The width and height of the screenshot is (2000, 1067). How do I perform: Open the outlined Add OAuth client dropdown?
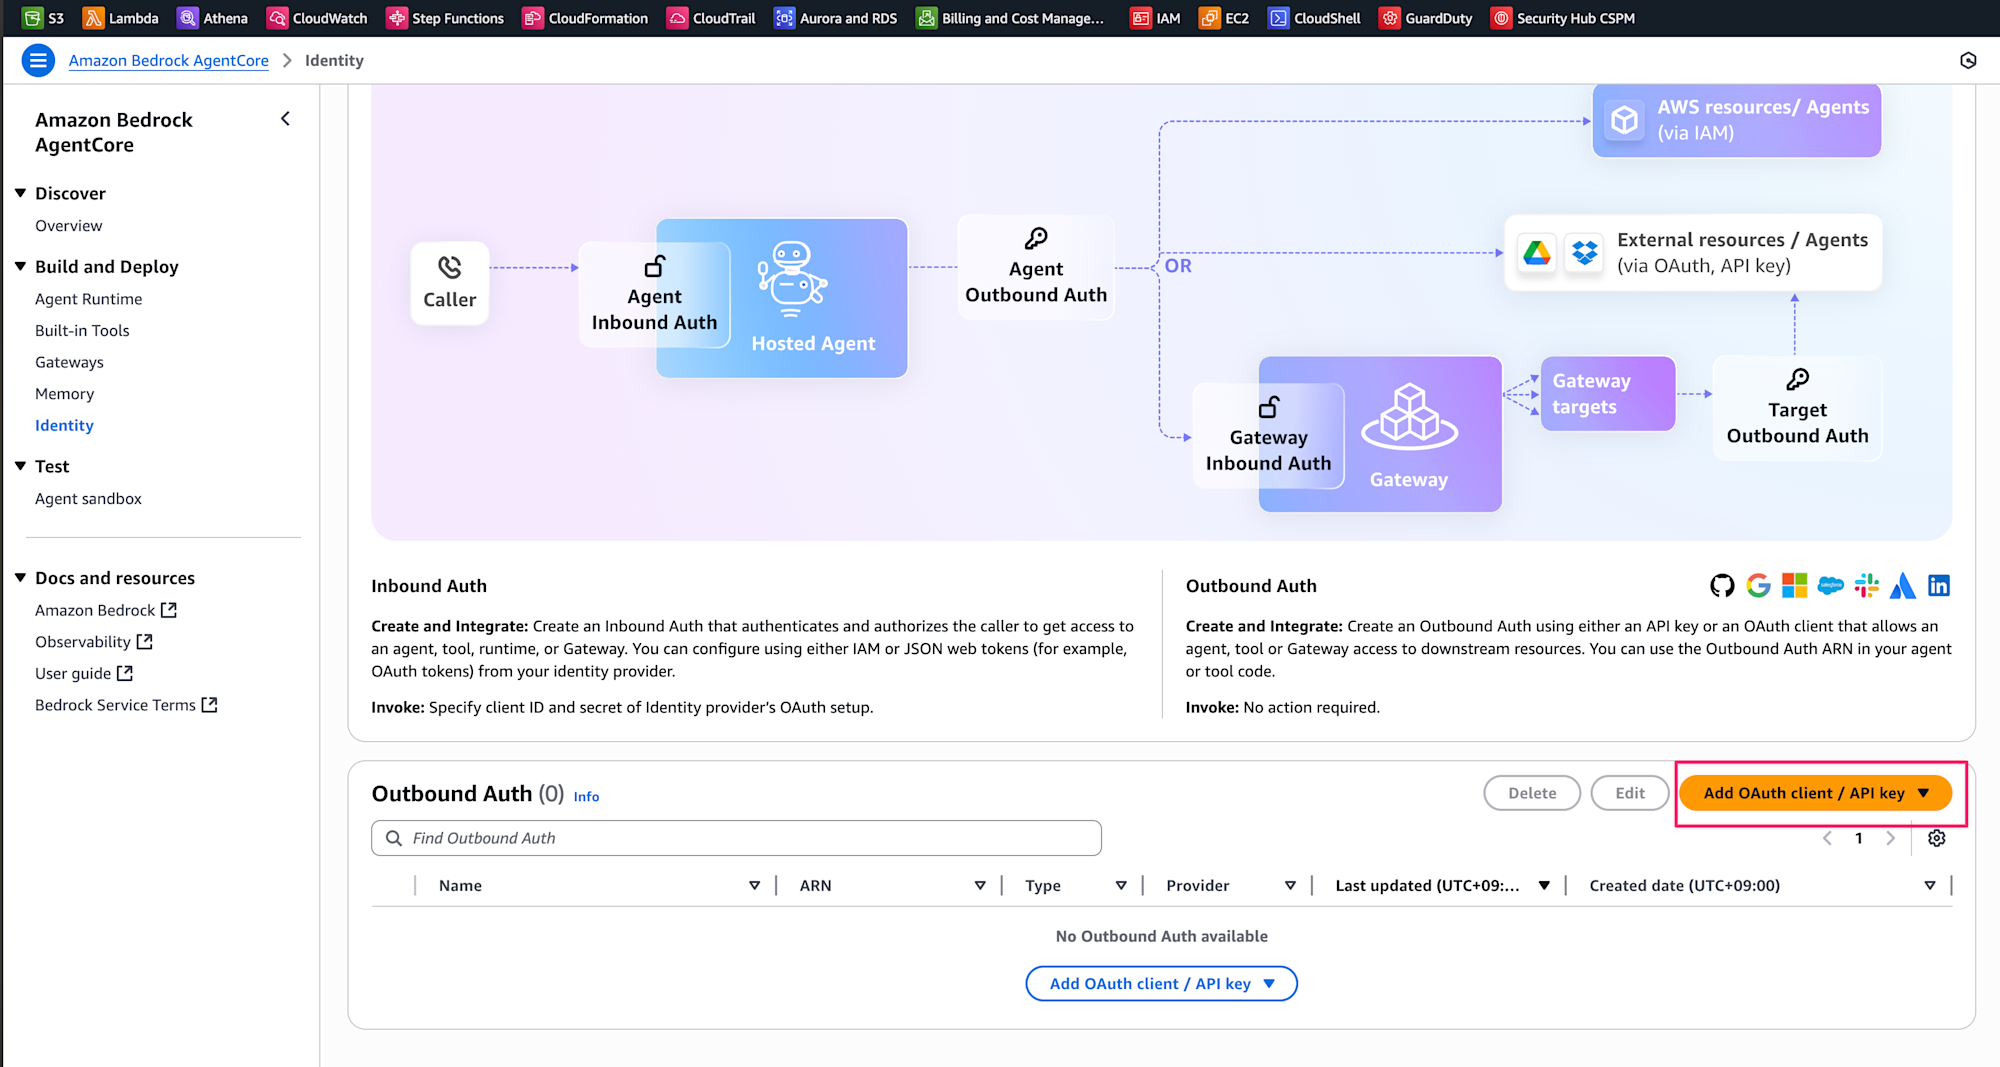(1161, 984)
